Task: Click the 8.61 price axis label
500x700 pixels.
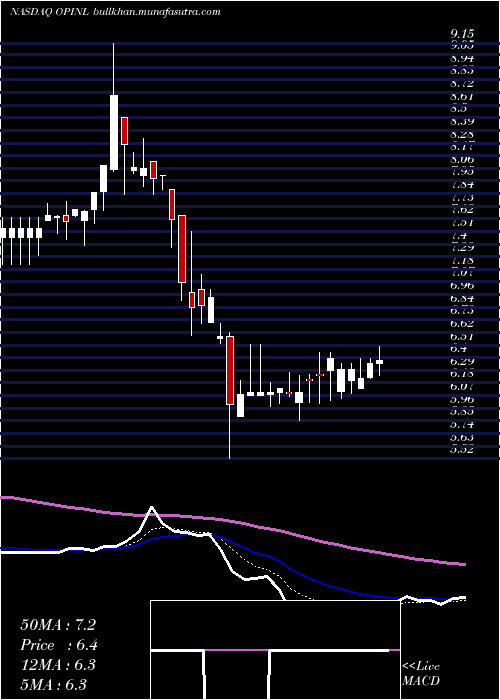Action: 462,96
